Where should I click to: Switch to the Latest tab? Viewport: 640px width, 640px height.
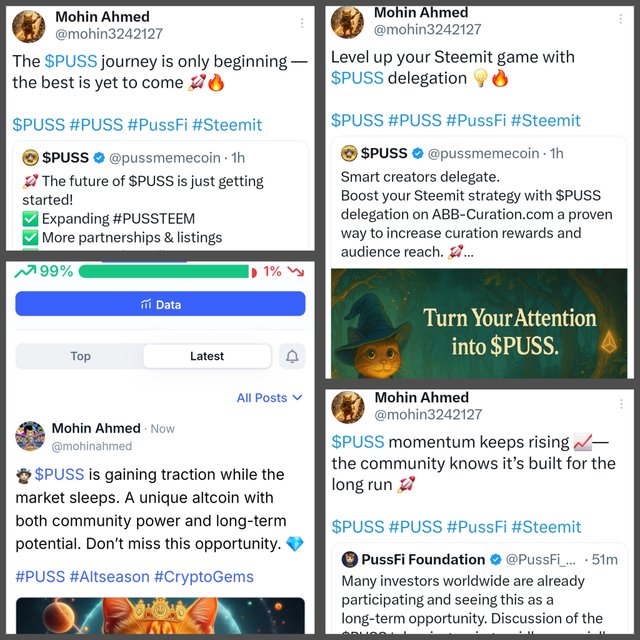(207, 356)
